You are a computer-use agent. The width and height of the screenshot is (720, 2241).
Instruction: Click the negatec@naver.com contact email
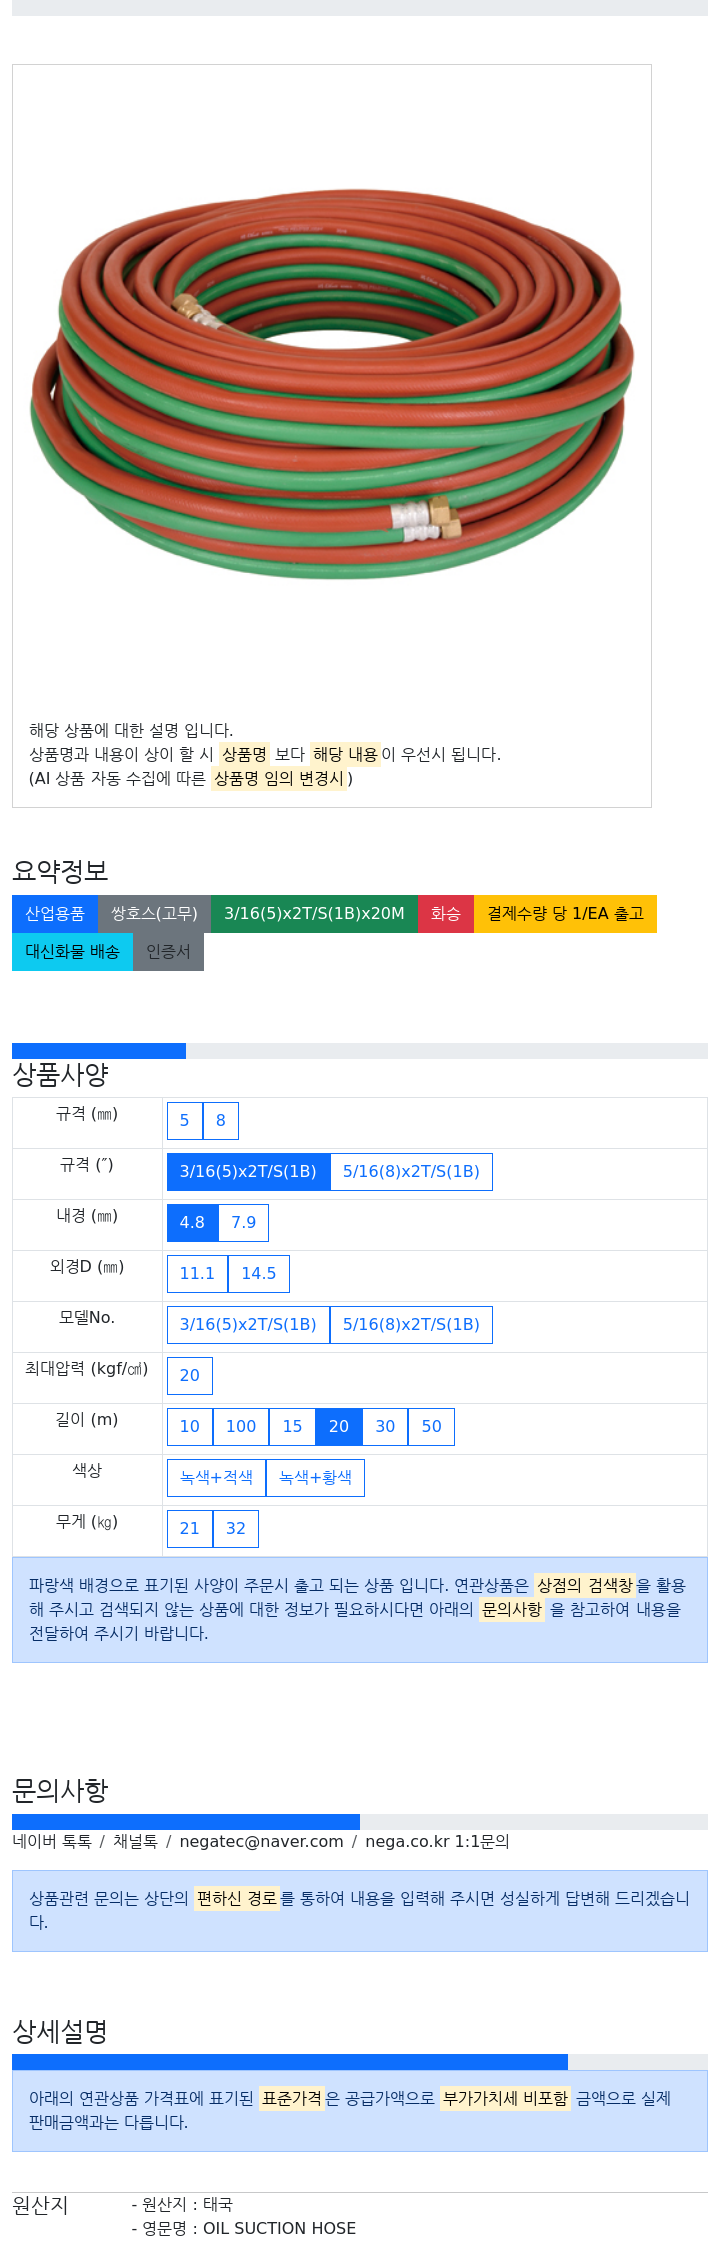(x=261, y=1842)
